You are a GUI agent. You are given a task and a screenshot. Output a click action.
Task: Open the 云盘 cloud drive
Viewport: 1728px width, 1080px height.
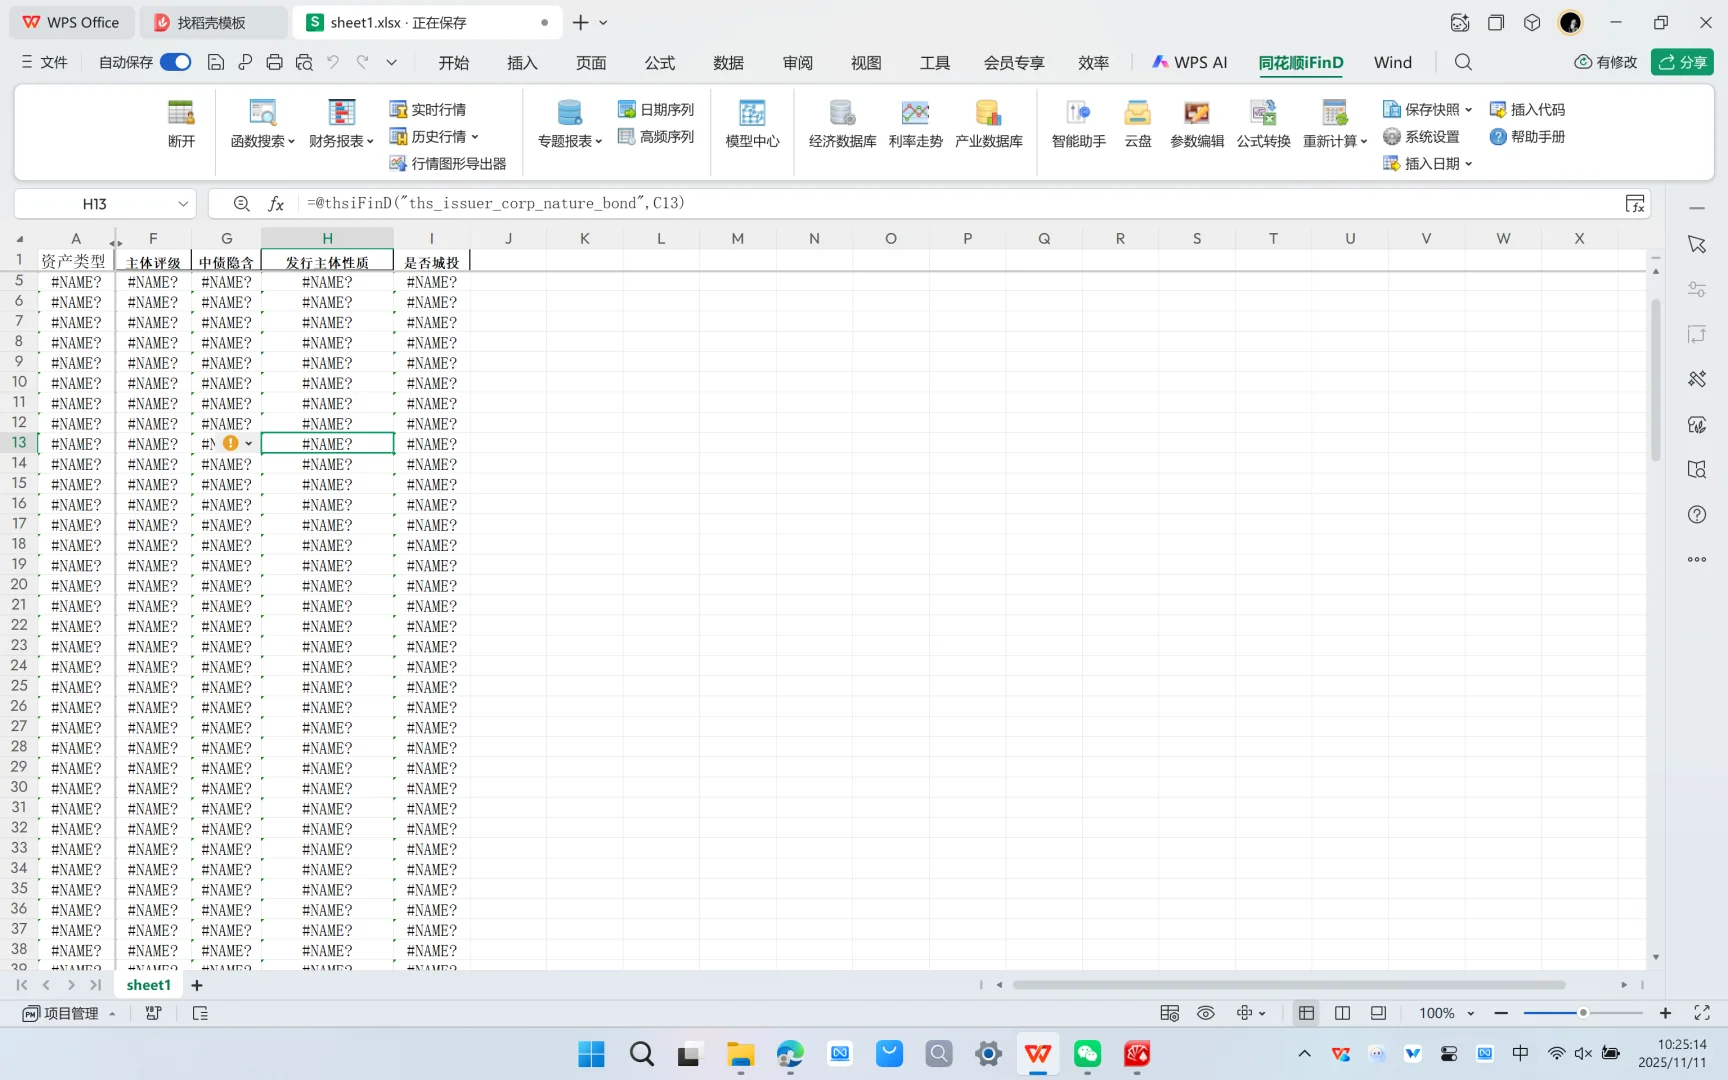tap(1138, 124)
